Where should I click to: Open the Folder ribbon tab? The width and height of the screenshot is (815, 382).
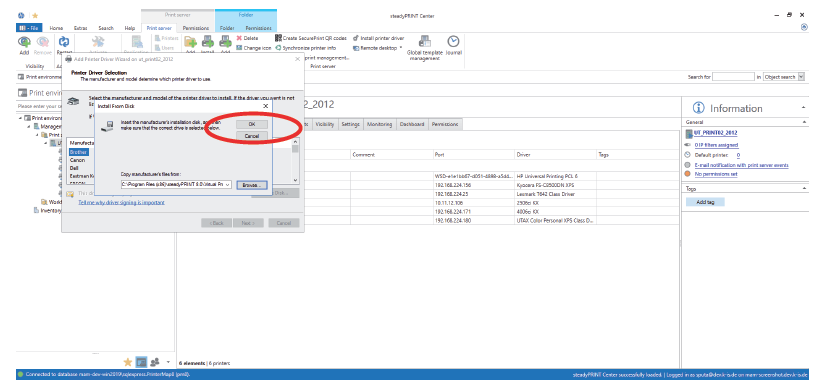click(227, 28)
